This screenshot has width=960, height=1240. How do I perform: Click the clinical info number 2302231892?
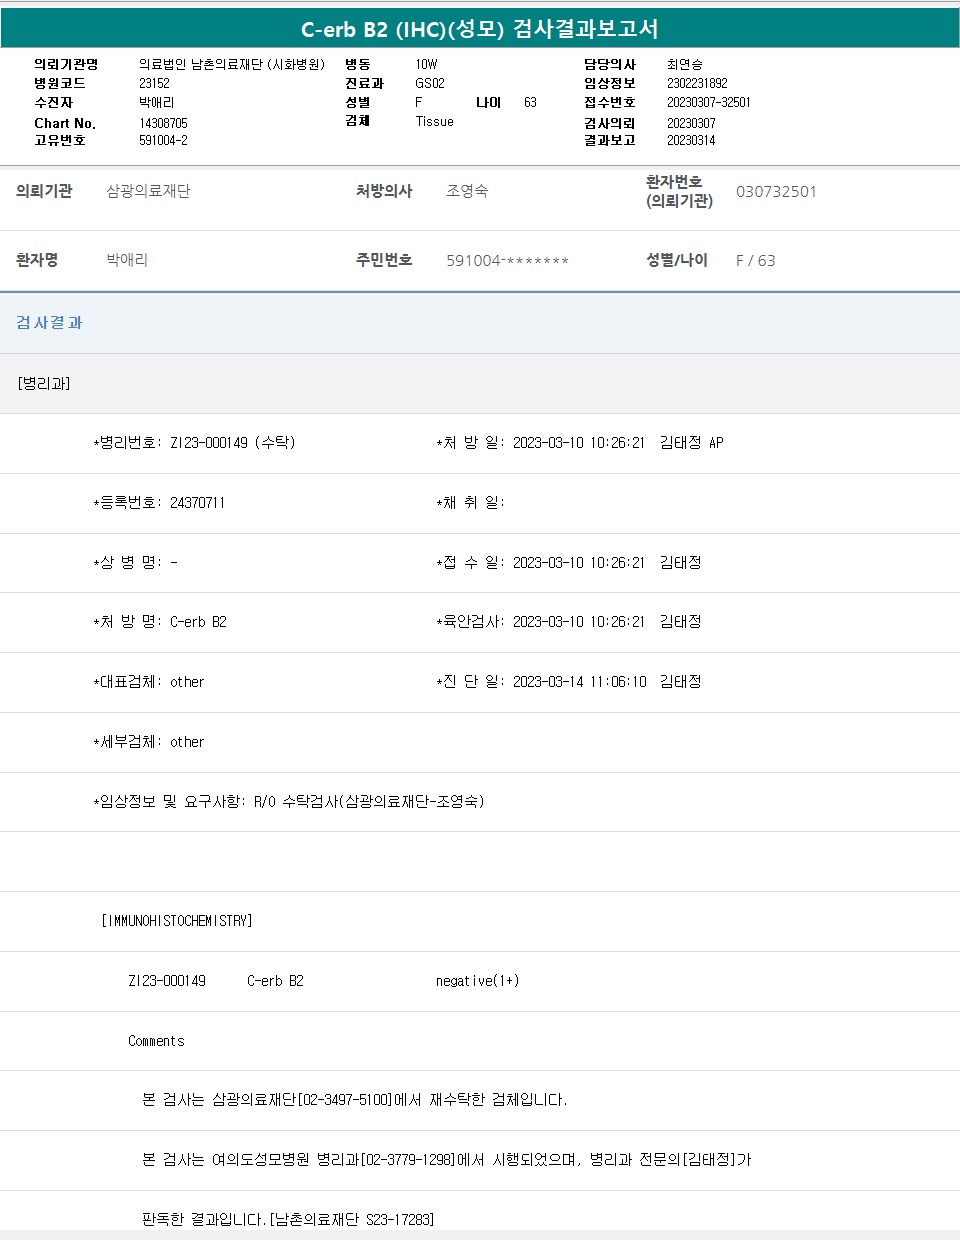click(x=697, y=83)
